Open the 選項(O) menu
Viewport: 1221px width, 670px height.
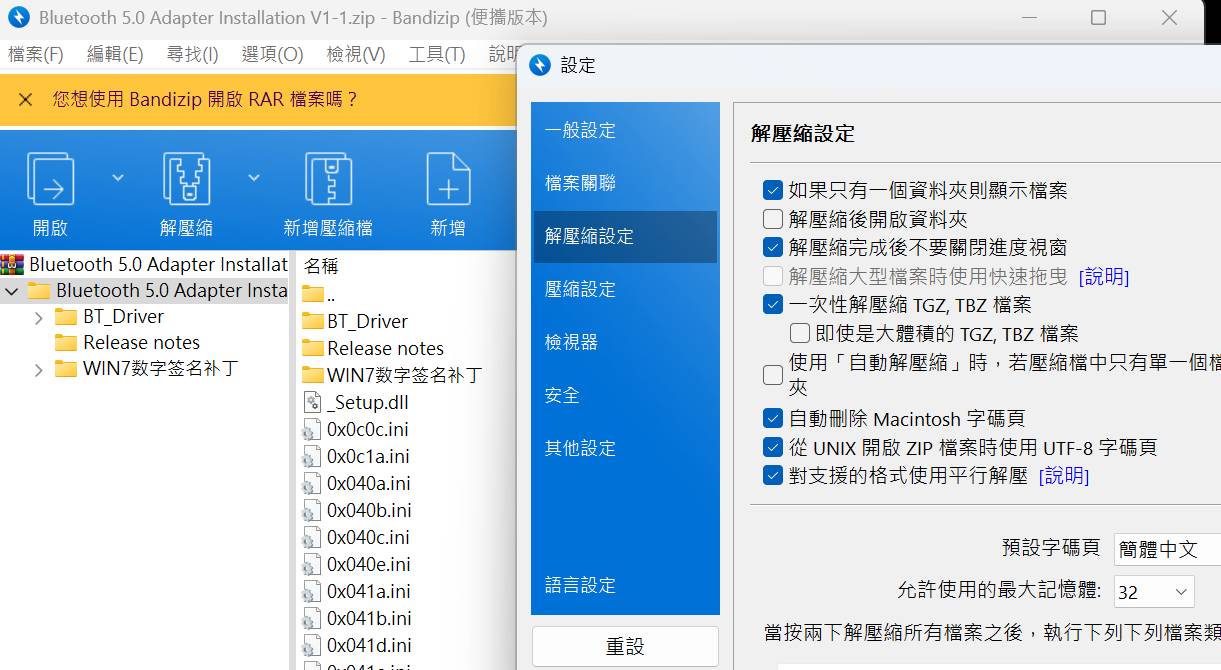(x=272, y=55)
